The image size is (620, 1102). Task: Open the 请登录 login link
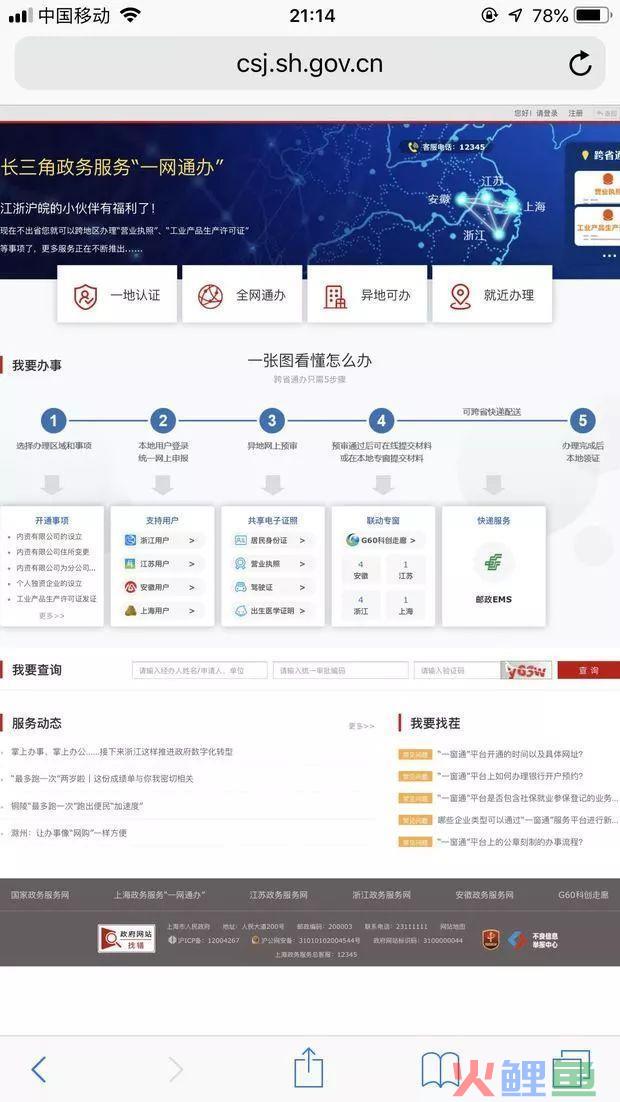point(547,114)
